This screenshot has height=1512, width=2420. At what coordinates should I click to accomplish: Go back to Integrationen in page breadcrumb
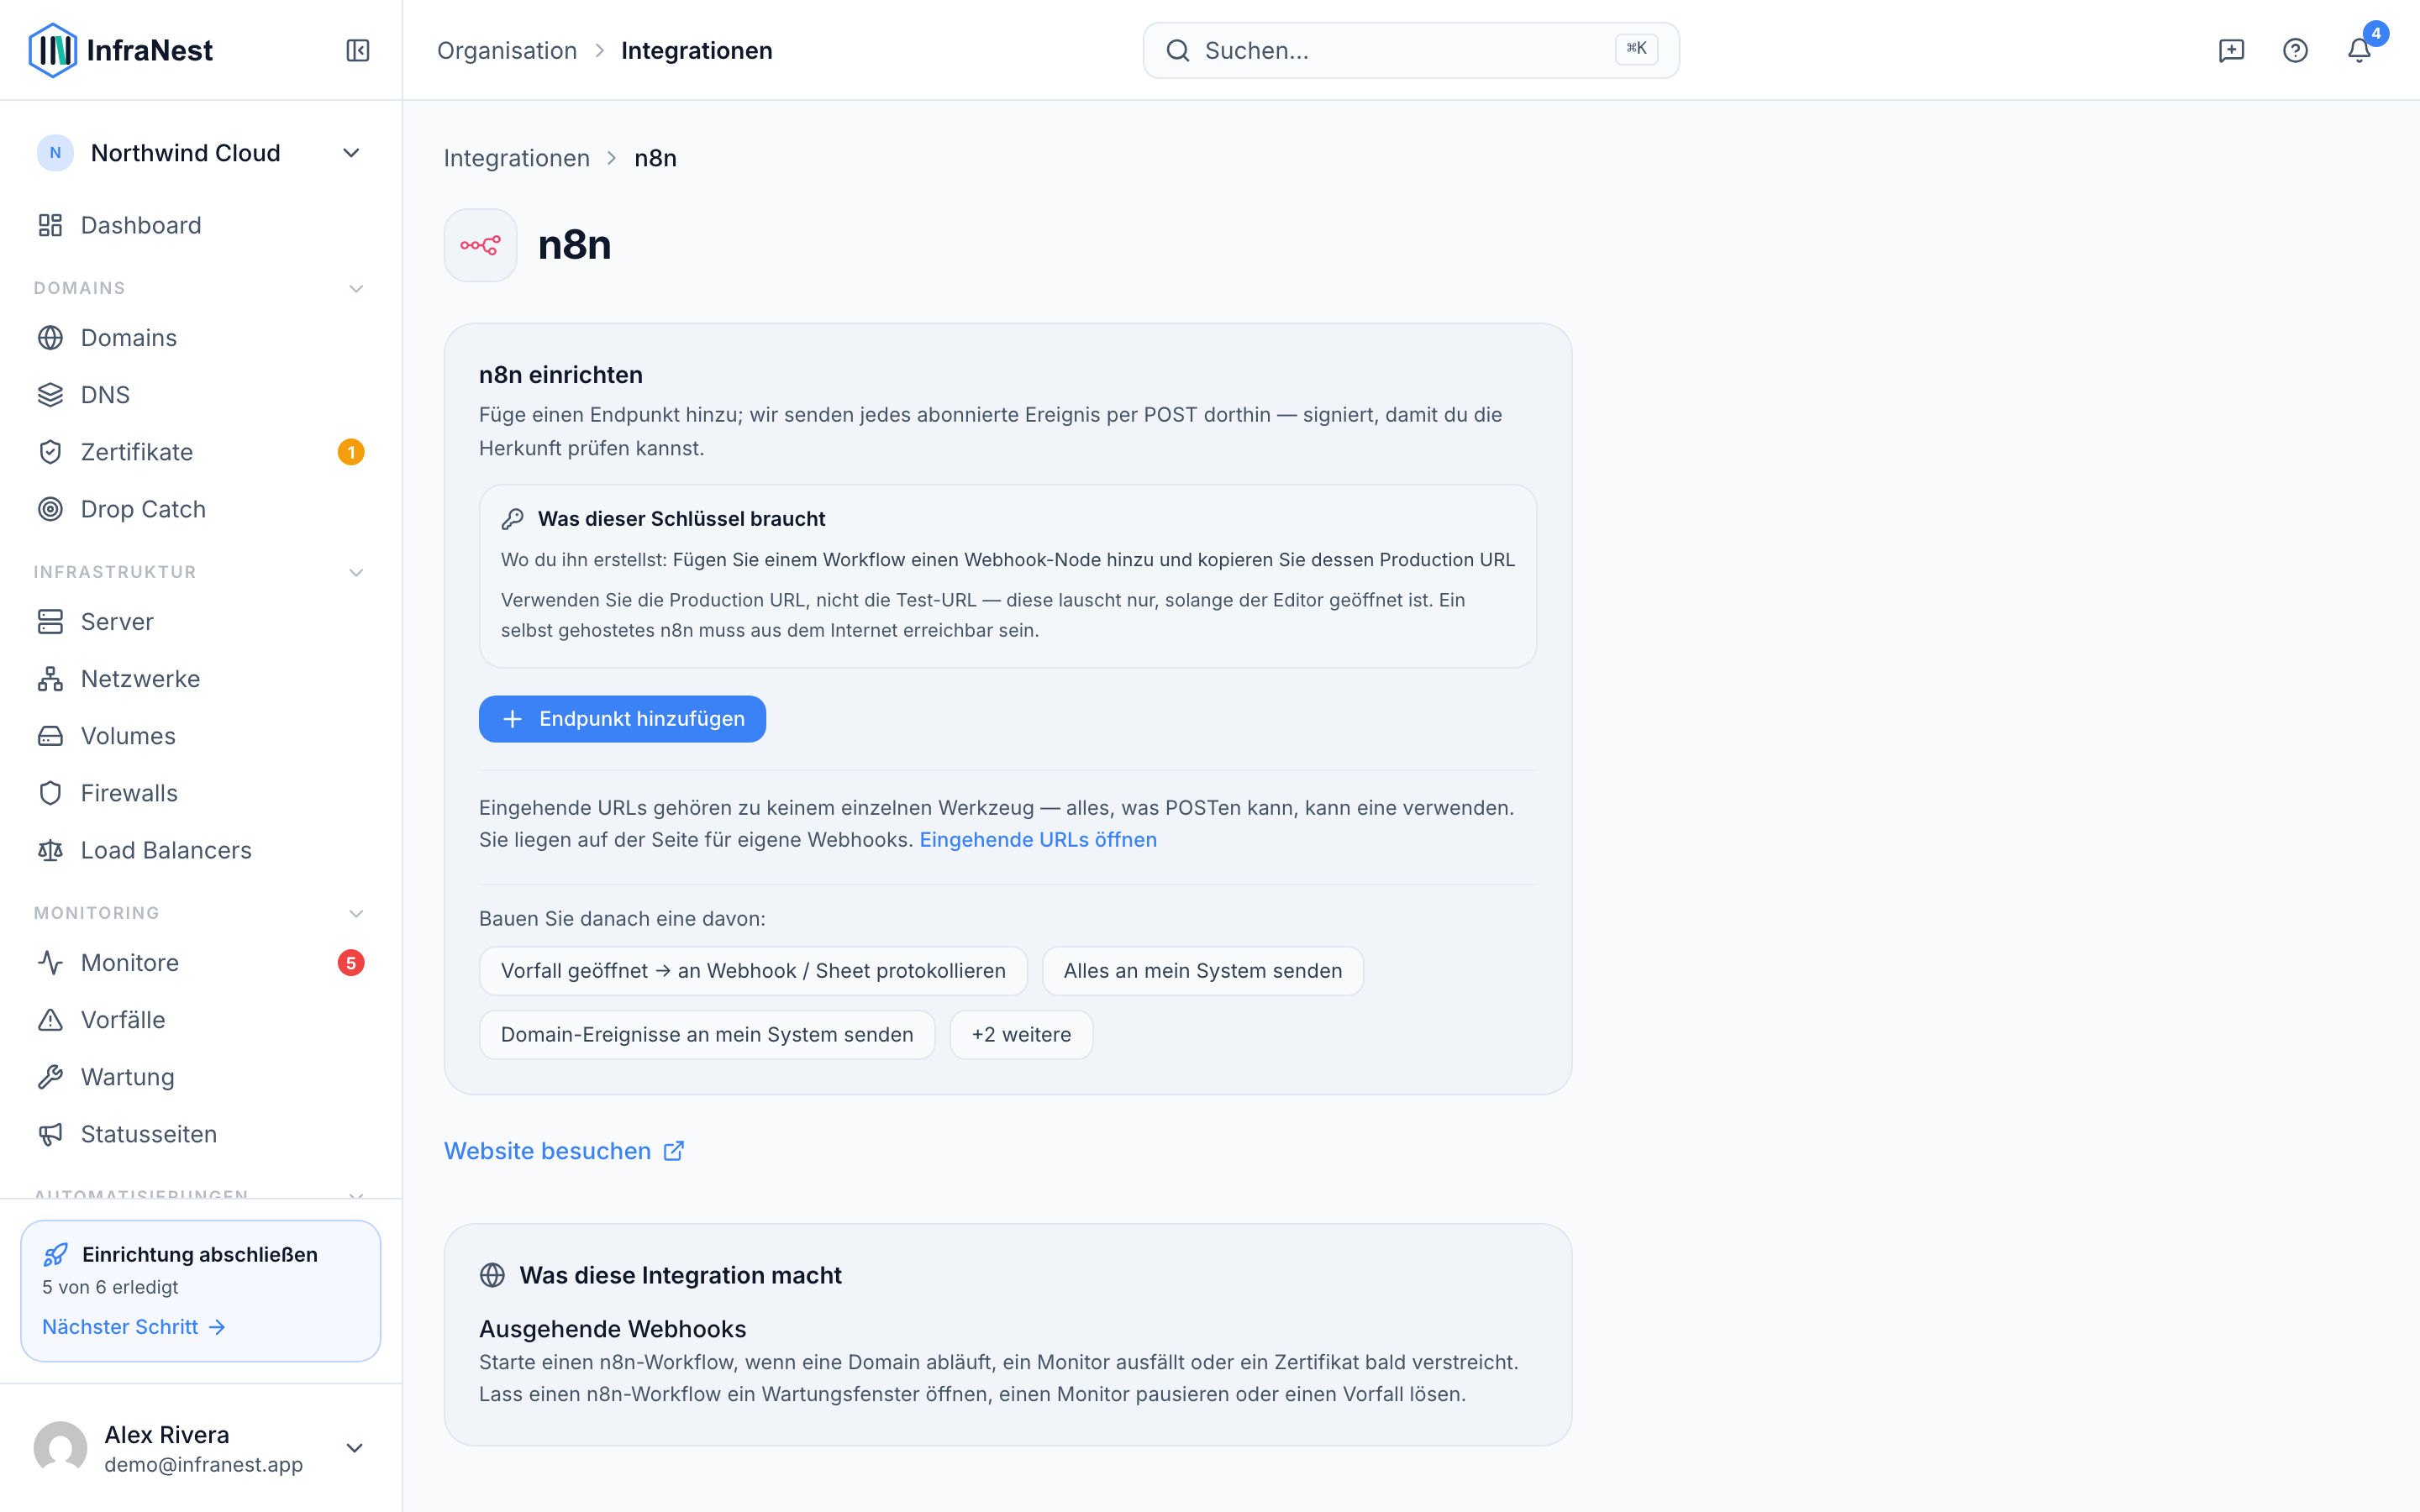point(516,158)
